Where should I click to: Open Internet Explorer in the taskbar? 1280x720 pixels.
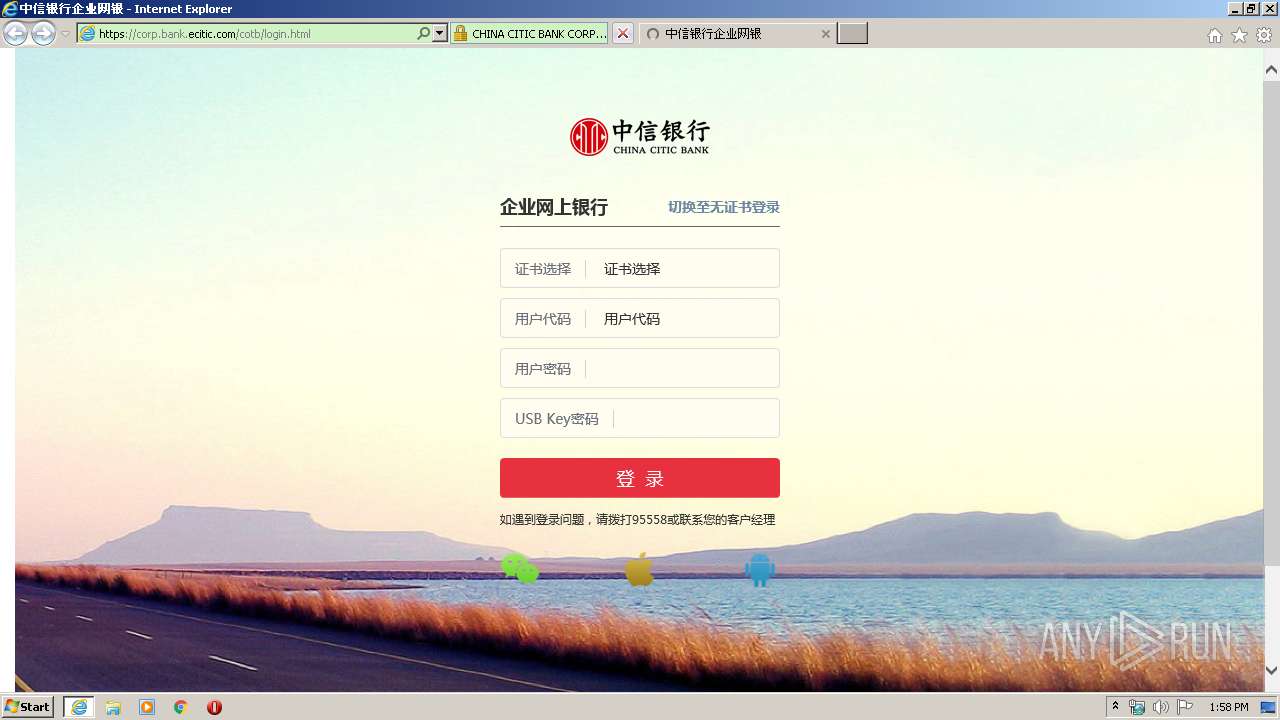78,707
